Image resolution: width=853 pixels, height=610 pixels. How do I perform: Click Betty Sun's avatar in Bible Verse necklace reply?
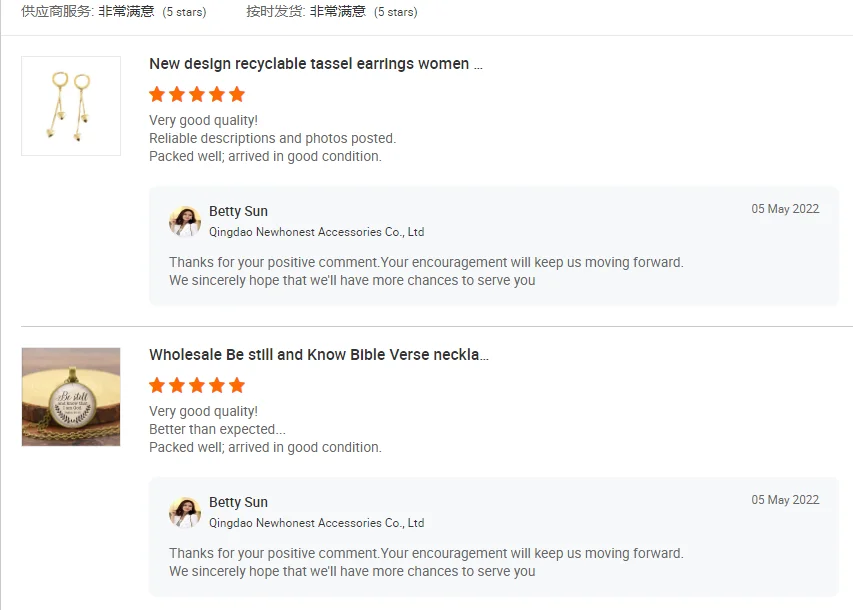pyautogui.click(x=185, y=512)
